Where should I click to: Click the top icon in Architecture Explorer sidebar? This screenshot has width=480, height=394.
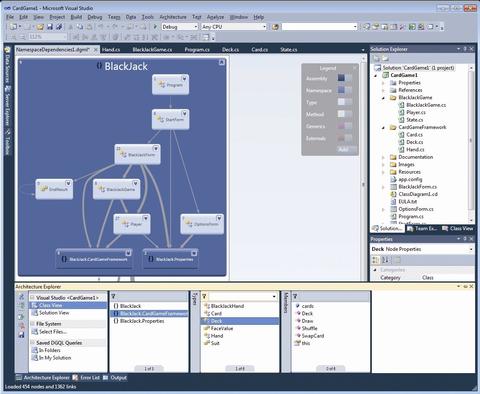pyautogui.click(x=22, y=296)
